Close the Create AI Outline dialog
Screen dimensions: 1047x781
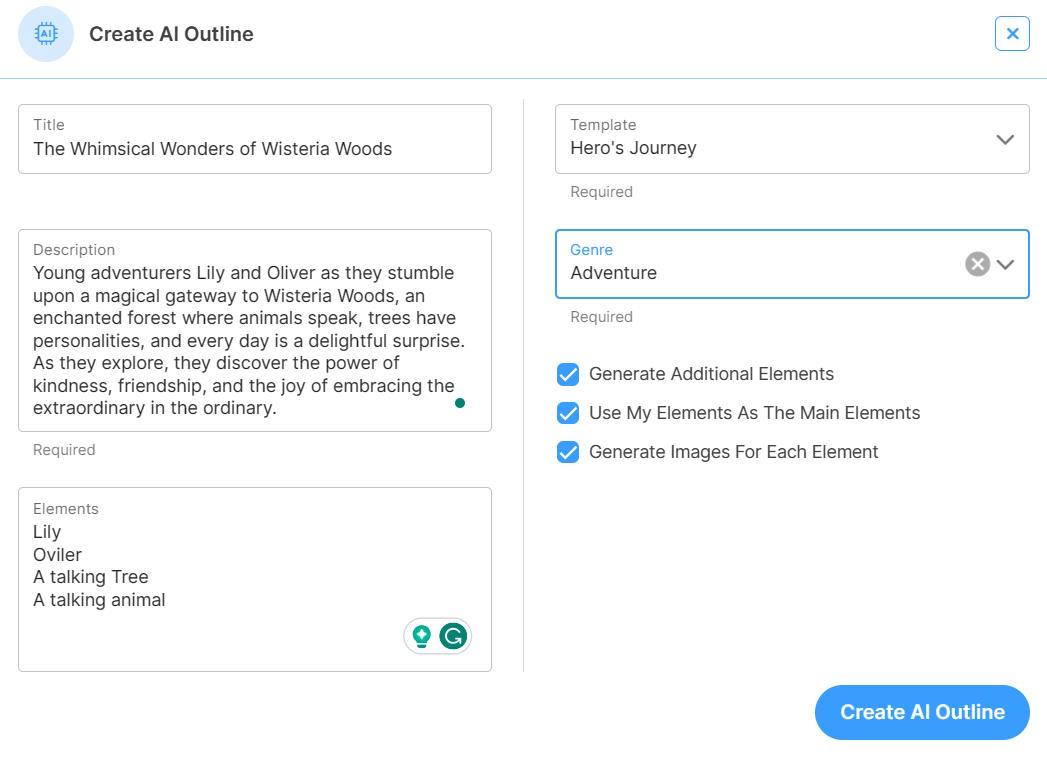(1012, 34)
